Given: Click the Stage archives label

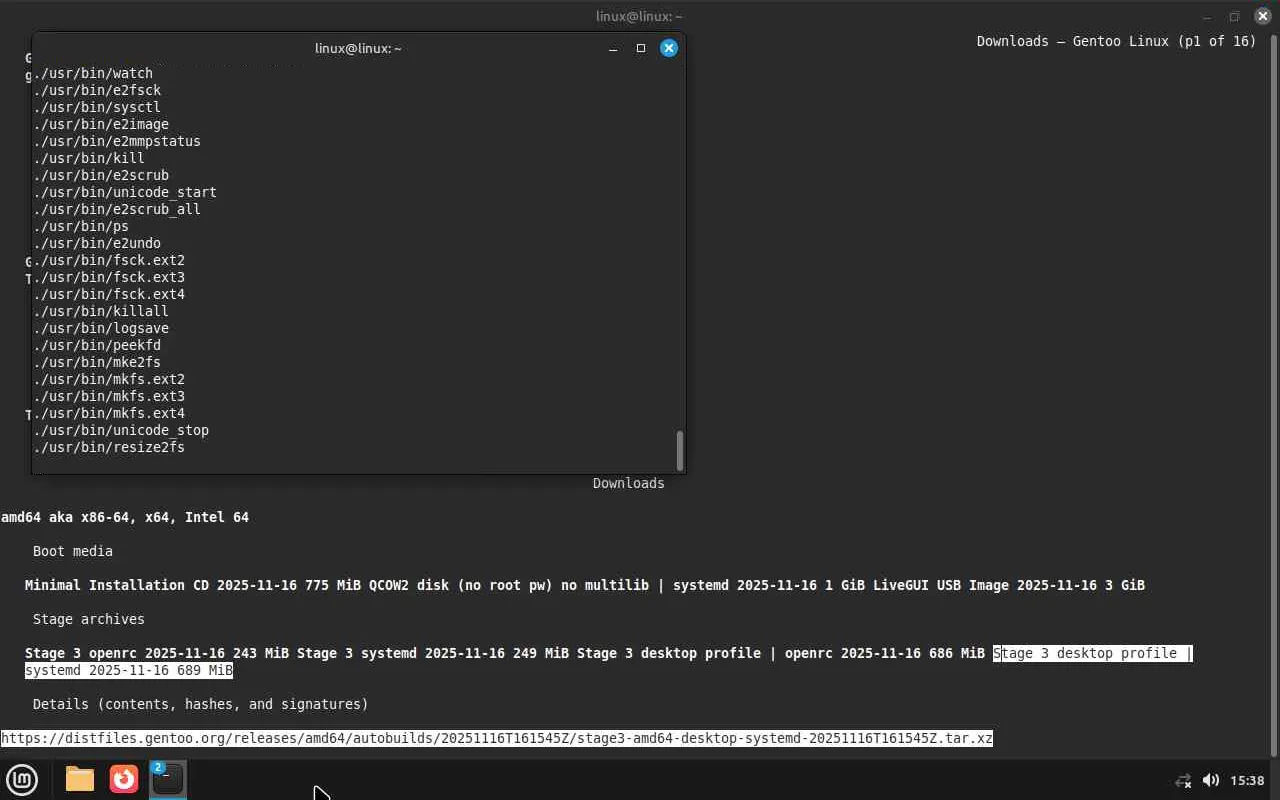Looking at the screenshot, I should tap(89, 619).
